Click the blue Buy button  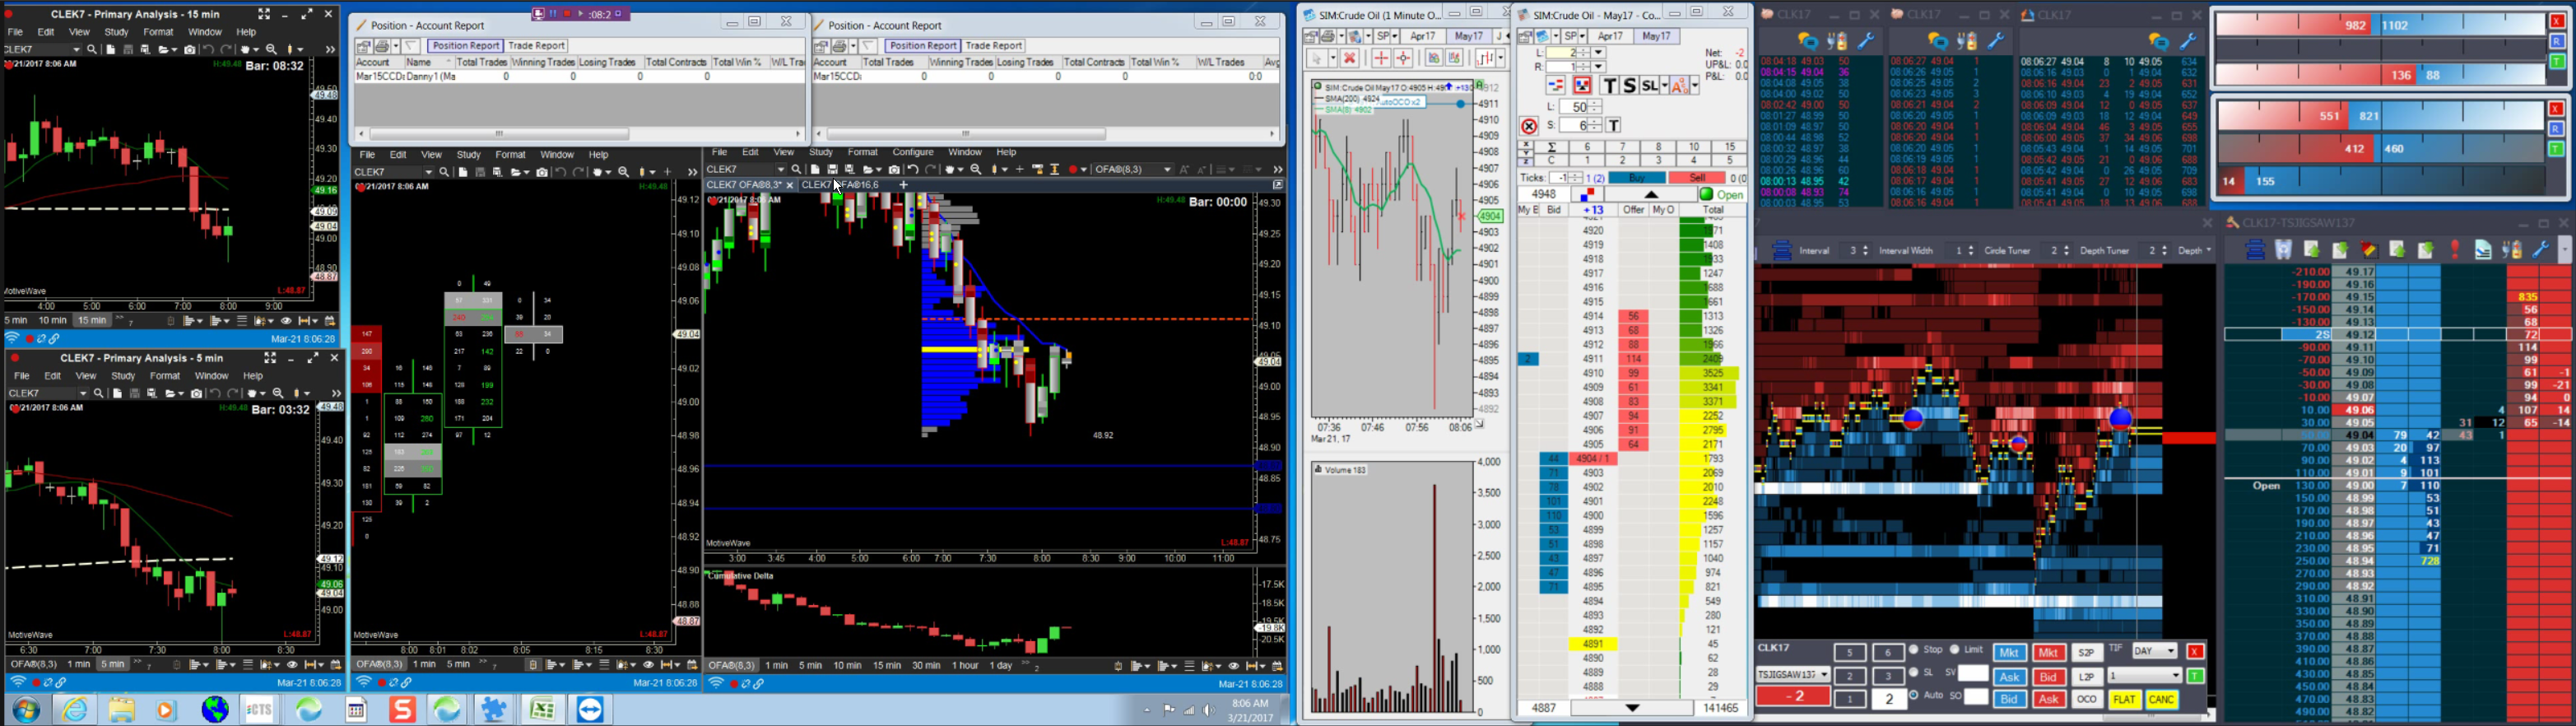(1637, 178)
